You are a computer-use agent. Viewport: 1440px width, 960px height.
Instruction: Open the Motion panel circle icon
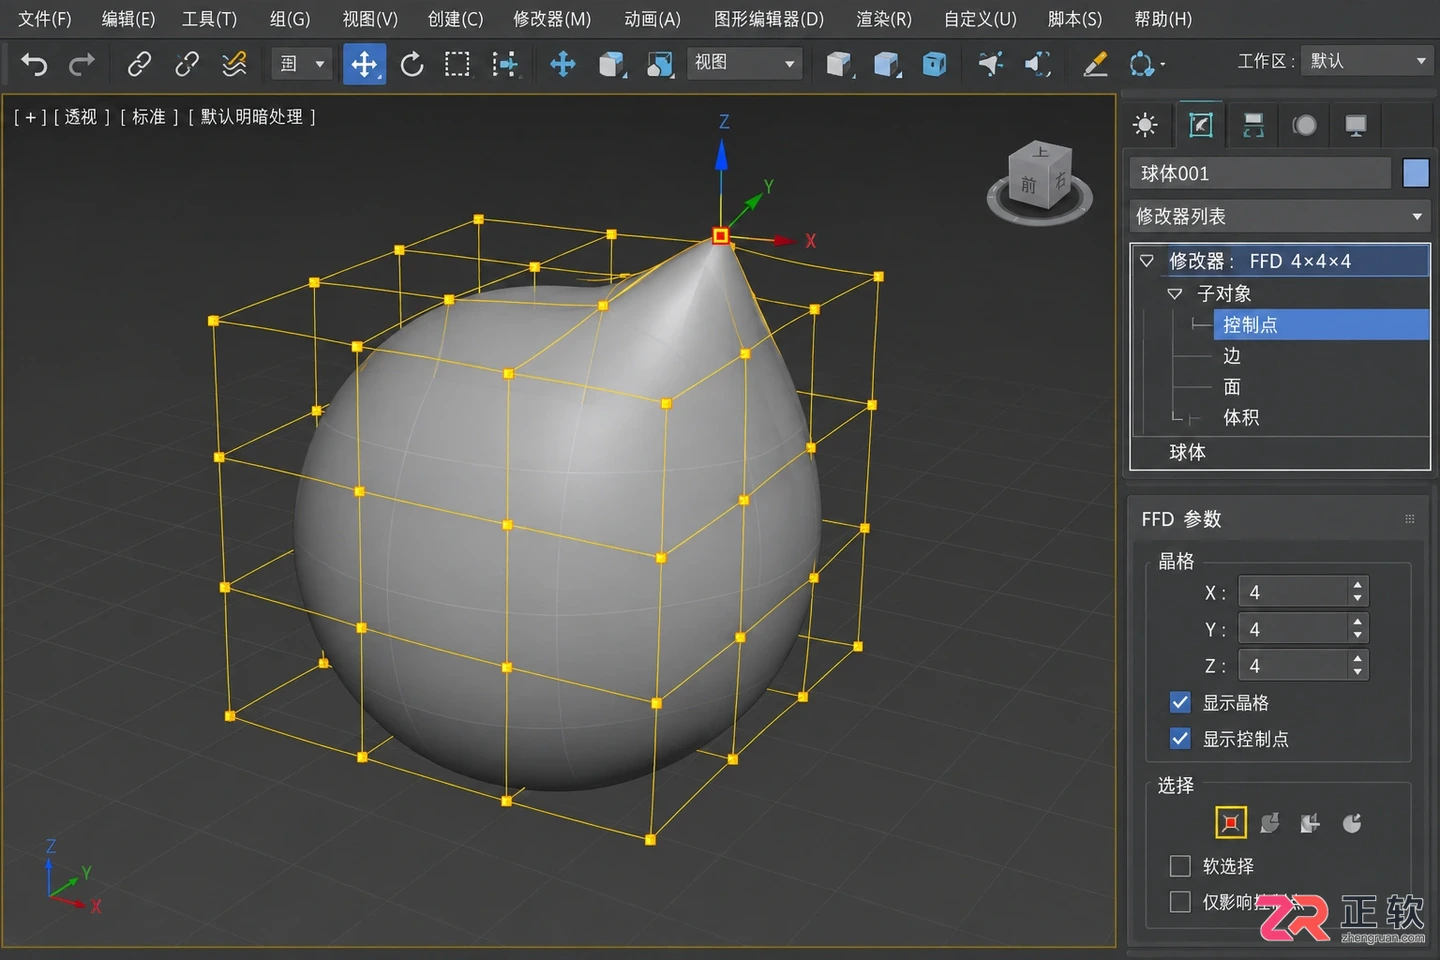pyautogui.click(x=1304, y=125)
